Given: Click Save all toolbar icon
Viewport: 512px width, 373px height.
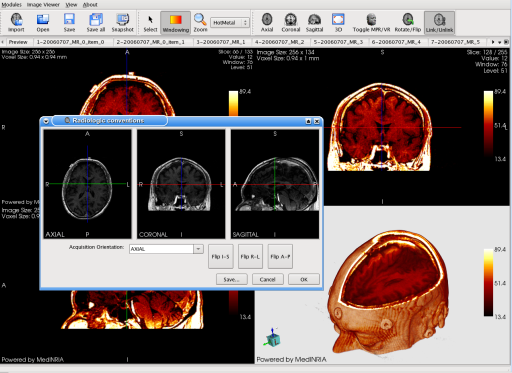Looking at the screenshot, I should point(96,22).
